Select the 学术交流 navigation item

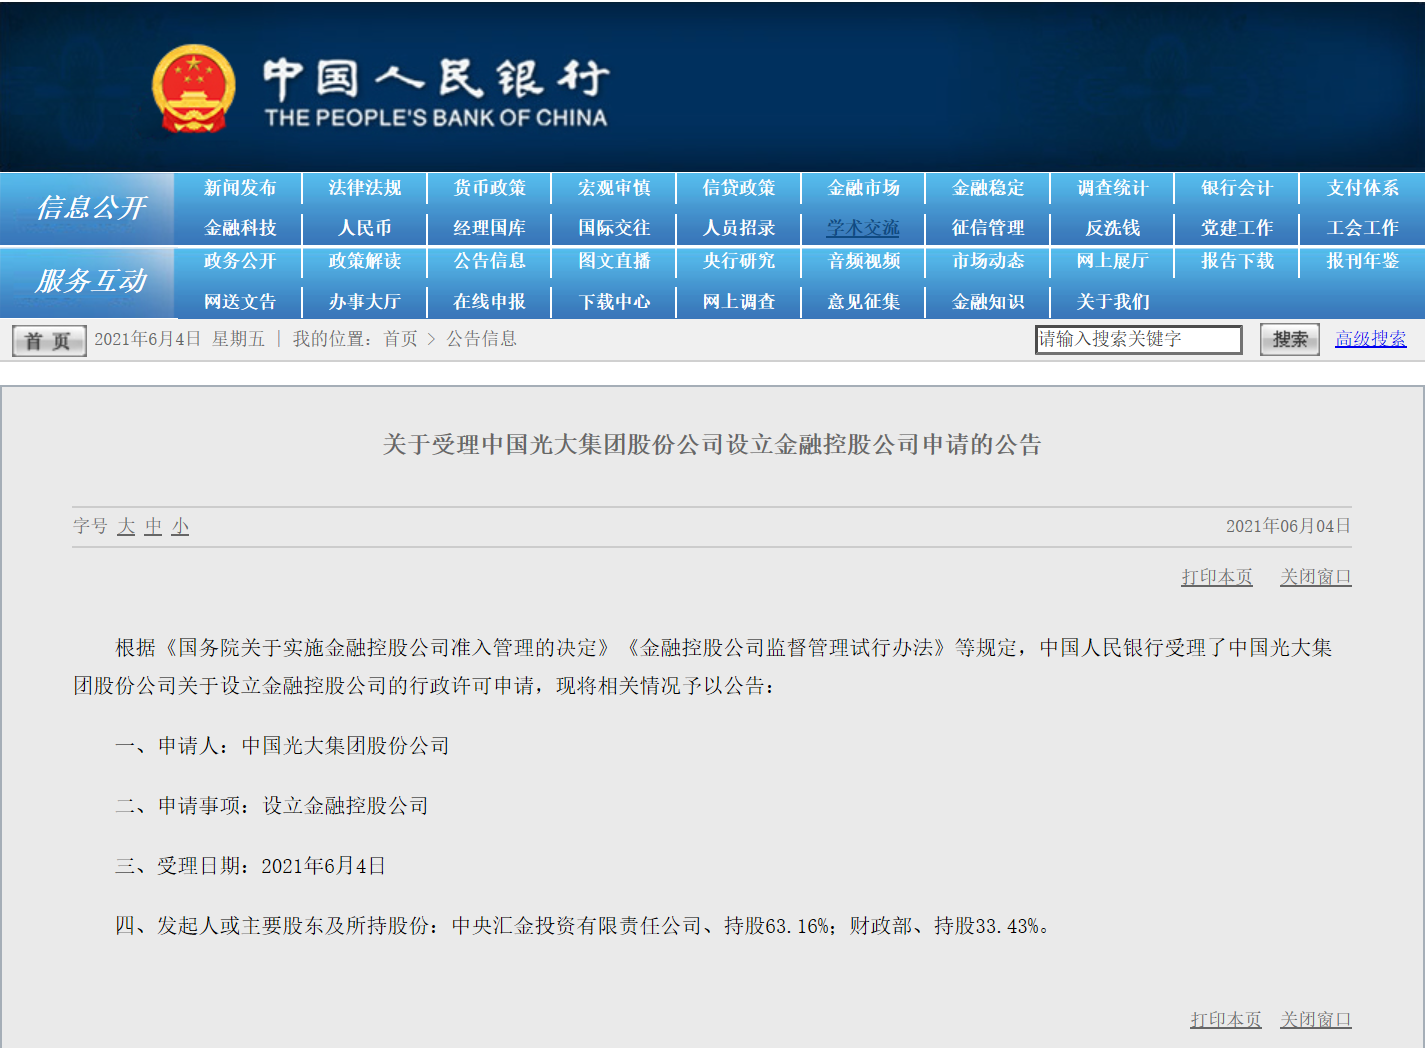863,228
